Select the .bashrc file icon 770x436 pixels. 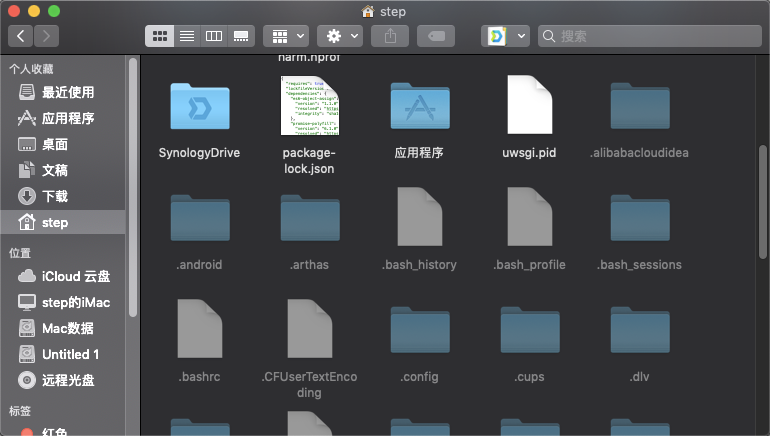click(x=200, y=328)
